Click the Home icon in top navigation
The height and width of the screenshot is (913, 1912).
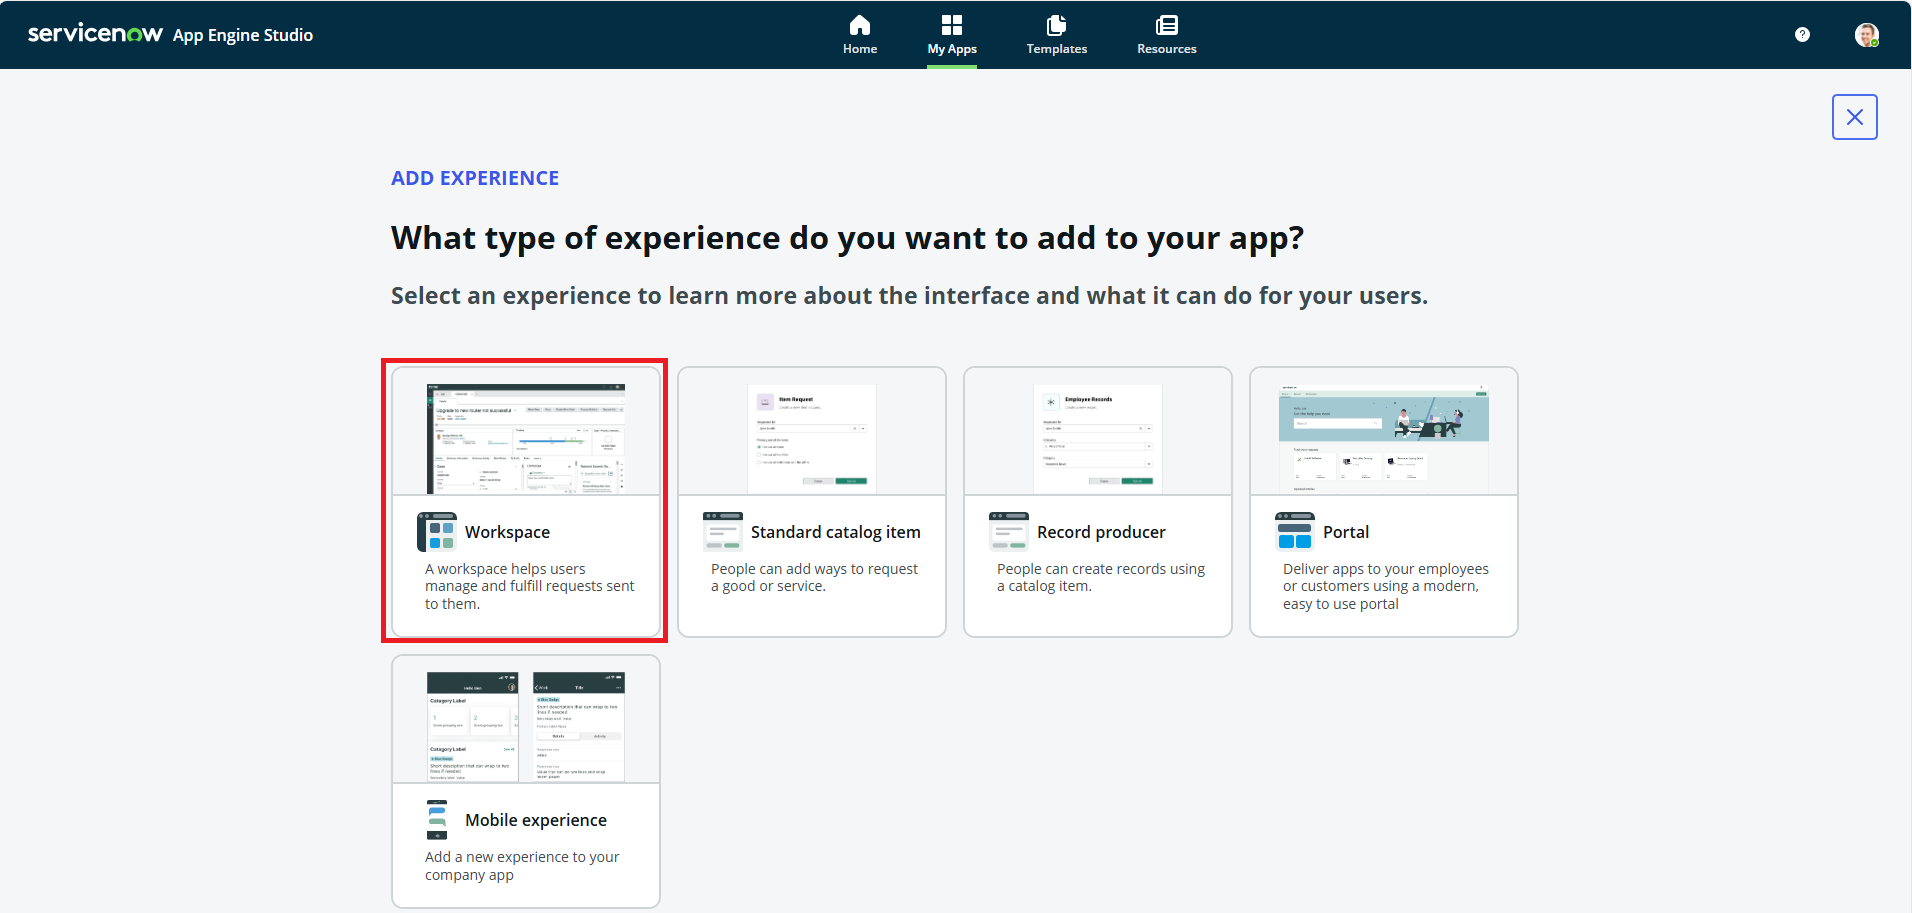pos(859,25)
